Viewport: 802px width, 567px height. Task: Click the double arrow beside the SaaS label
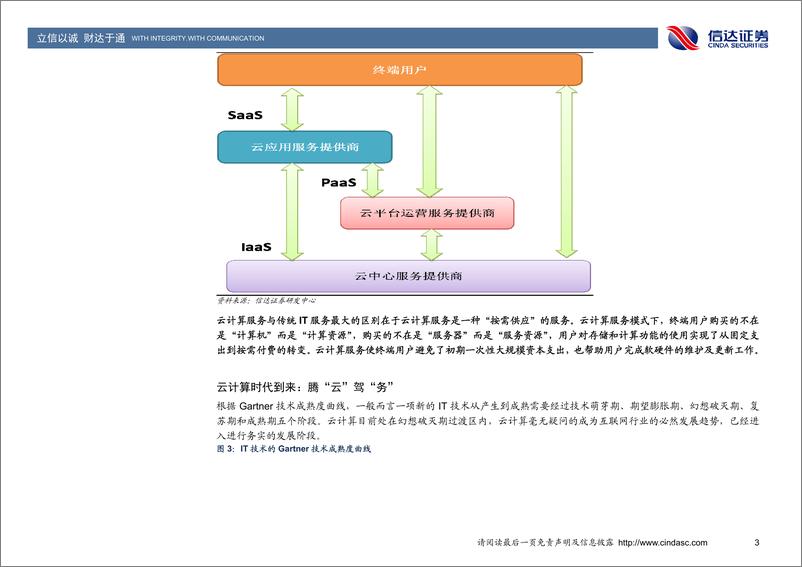tap(292, 109)
